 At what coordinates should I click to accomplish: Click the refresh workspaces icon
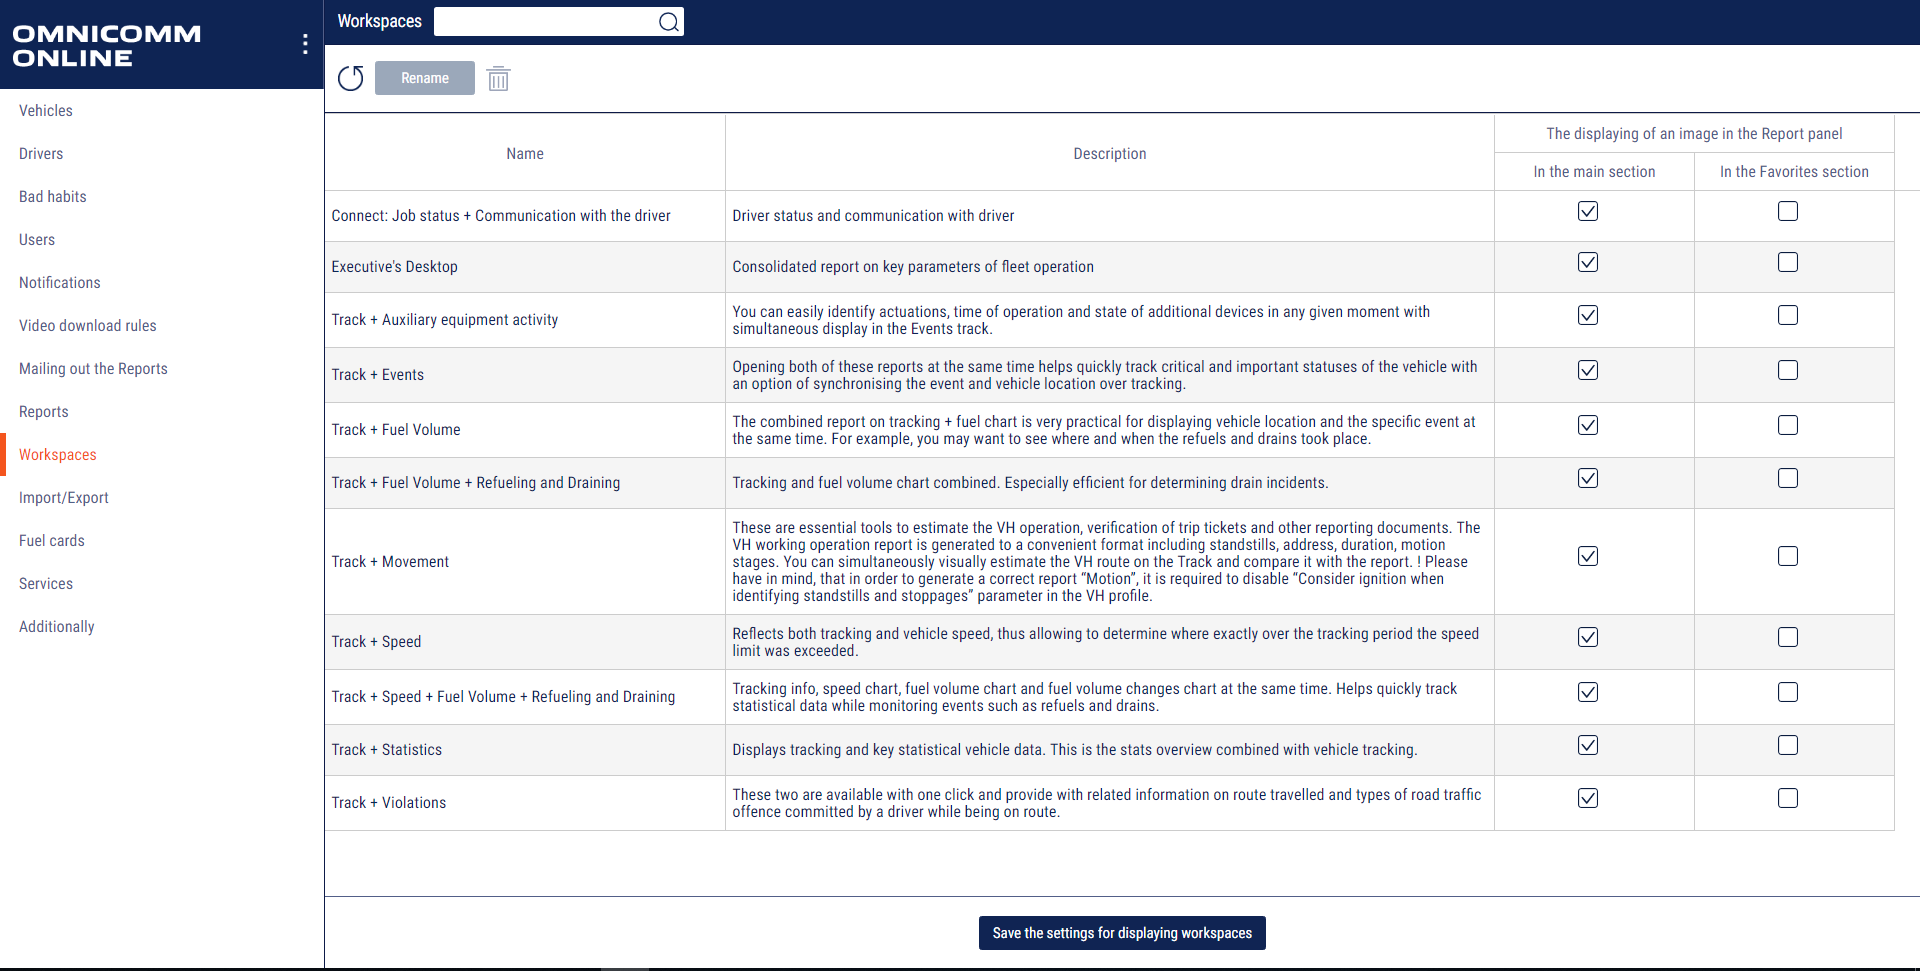[x=350, y=78]
